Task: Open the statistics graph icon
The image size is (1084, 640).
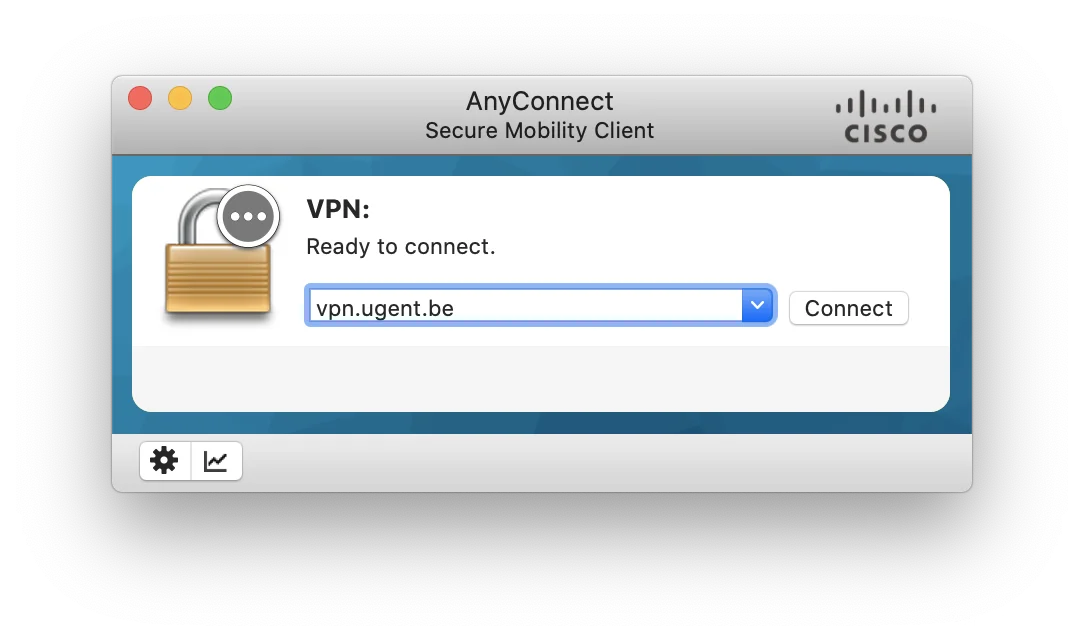Action: [216, 460]
